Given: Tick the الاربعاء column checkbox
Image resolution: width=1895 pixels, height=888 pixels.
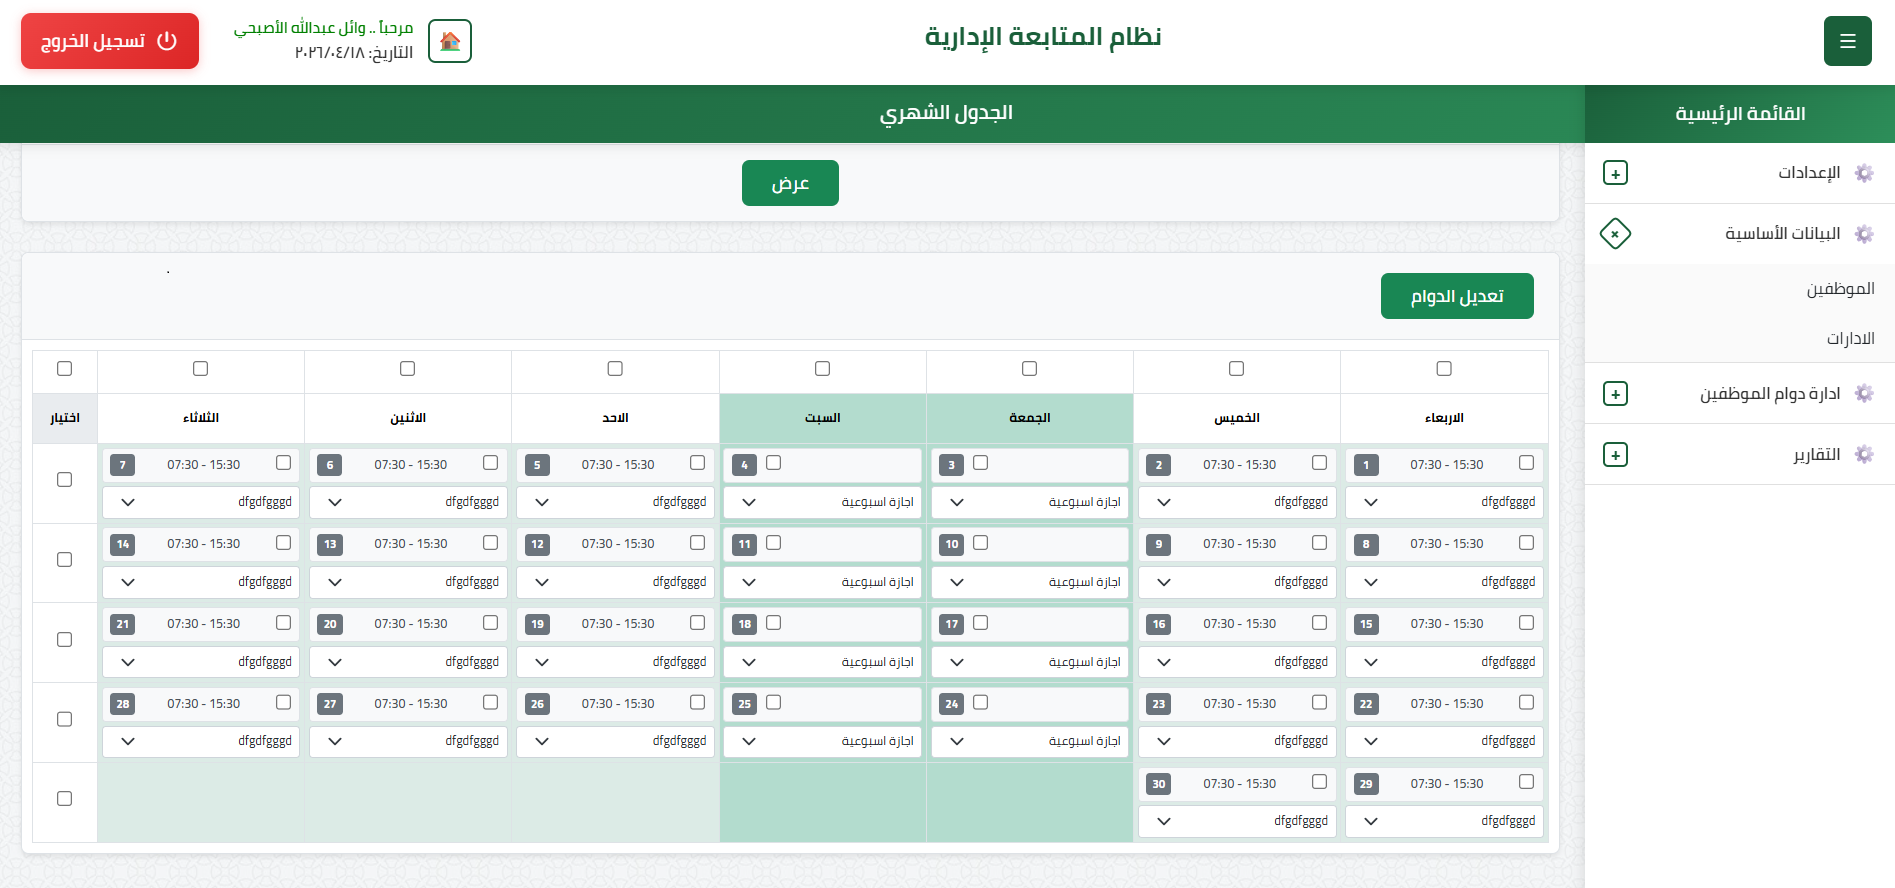Looking at the screenshot, I should click(1444, 369).
